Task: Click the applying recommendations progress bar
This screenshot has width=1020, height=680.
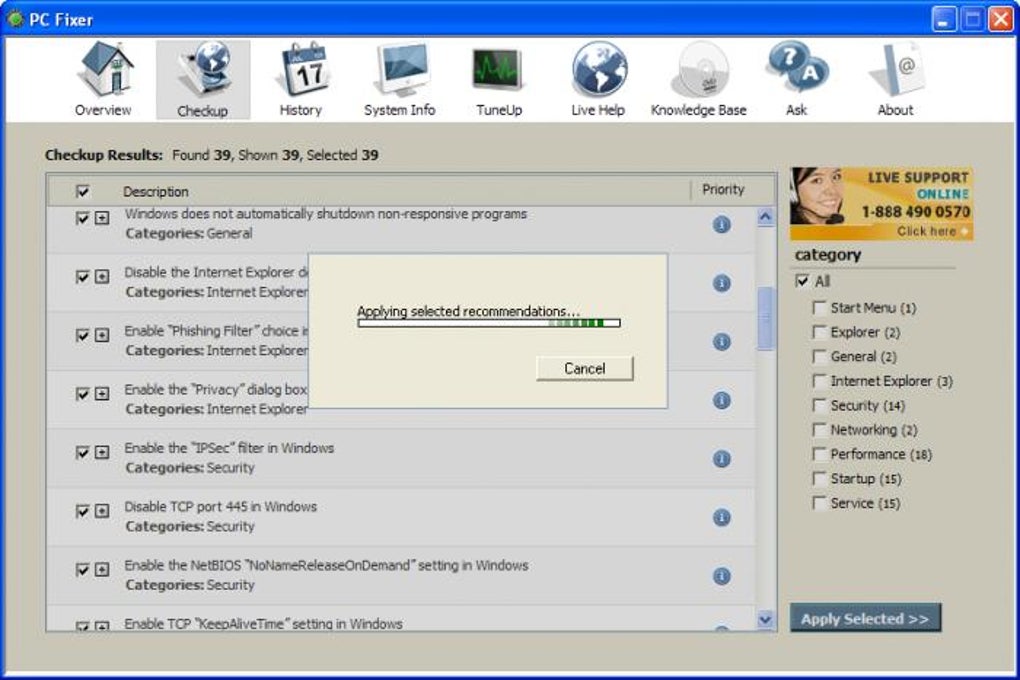Action: point(489,323)
